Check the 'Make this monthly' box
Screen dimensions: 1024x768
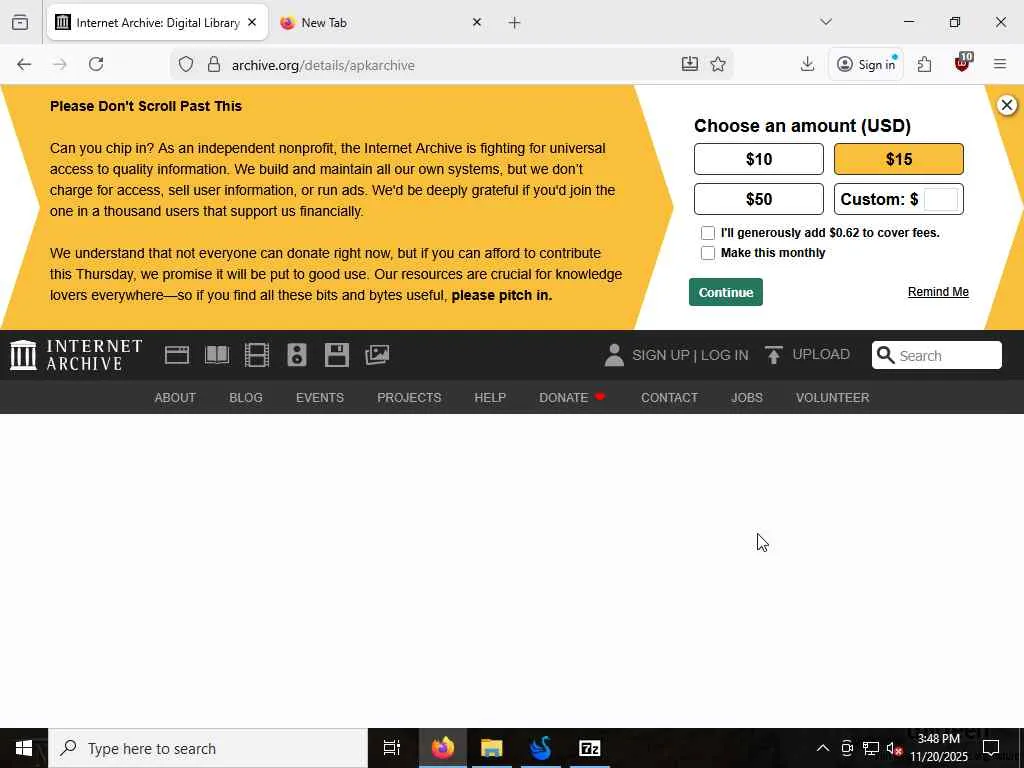[x=708, y=253]
